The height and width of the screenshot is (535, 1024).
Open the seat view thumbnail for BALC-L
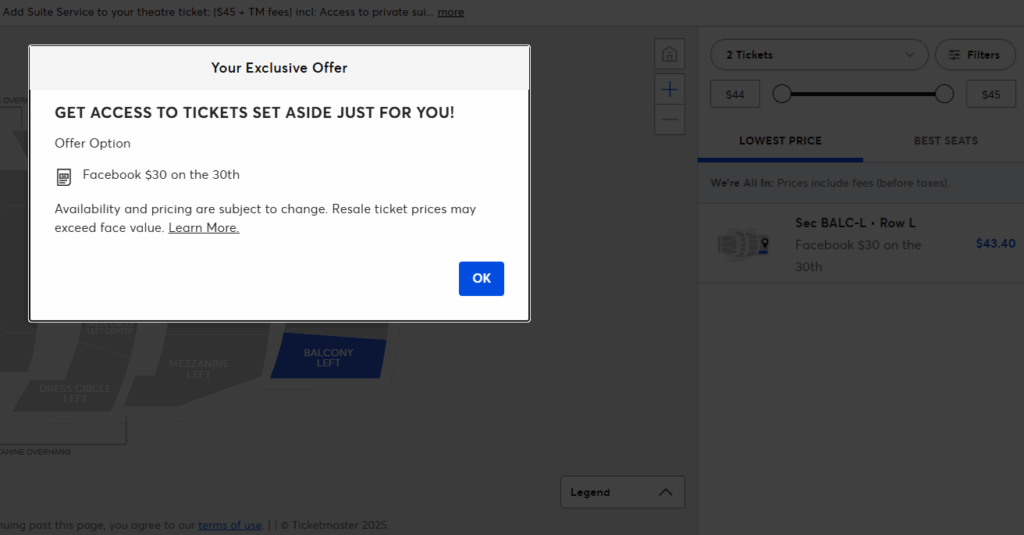coord(744,244)
